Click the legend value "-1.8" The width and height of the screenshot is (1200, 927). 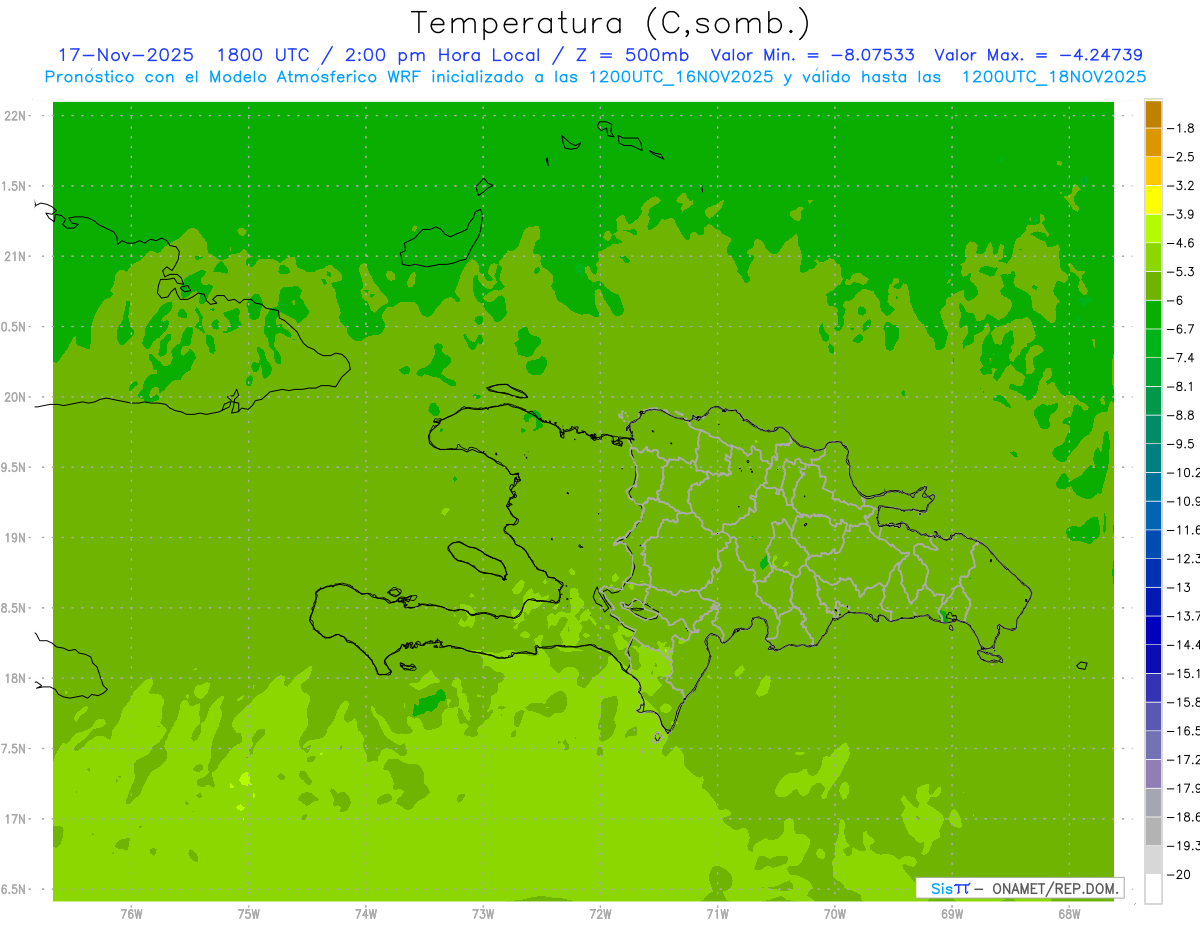click(x=1182, y=128)
